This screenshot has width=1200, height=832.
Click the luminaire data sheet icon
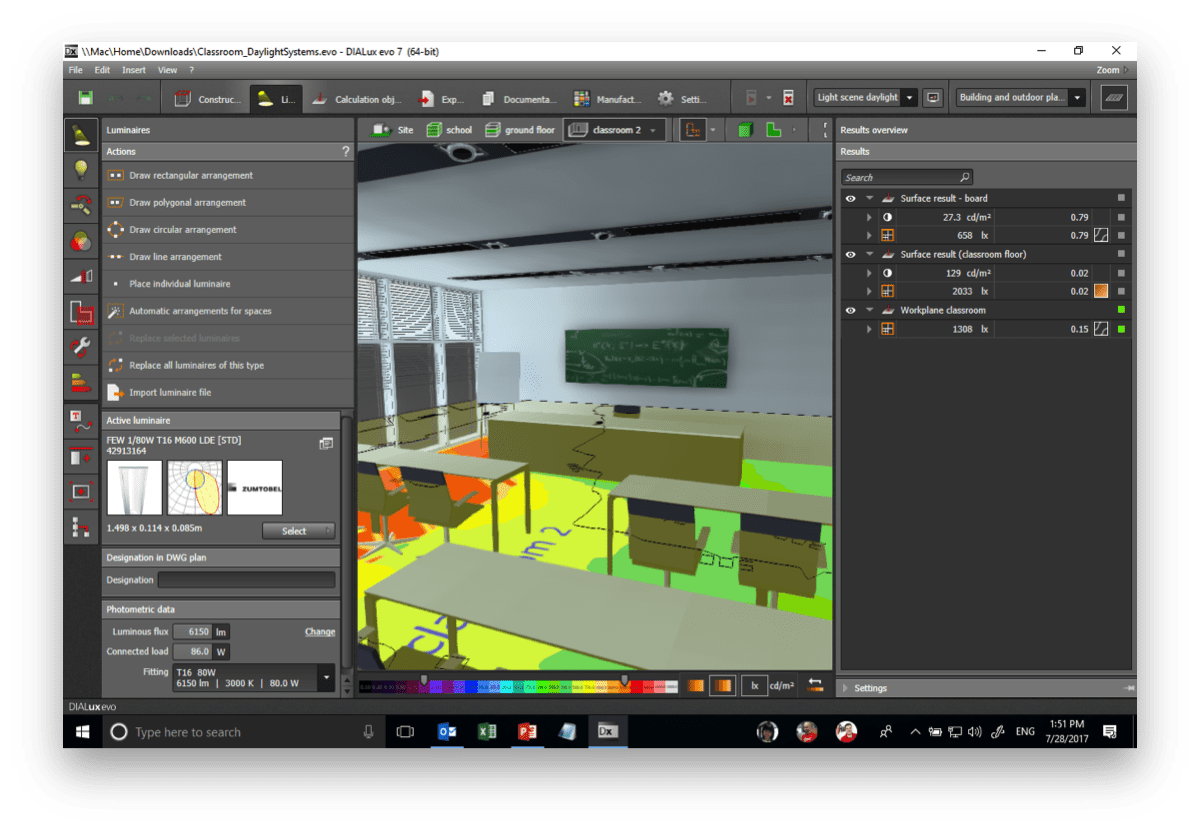pos(326,444)
